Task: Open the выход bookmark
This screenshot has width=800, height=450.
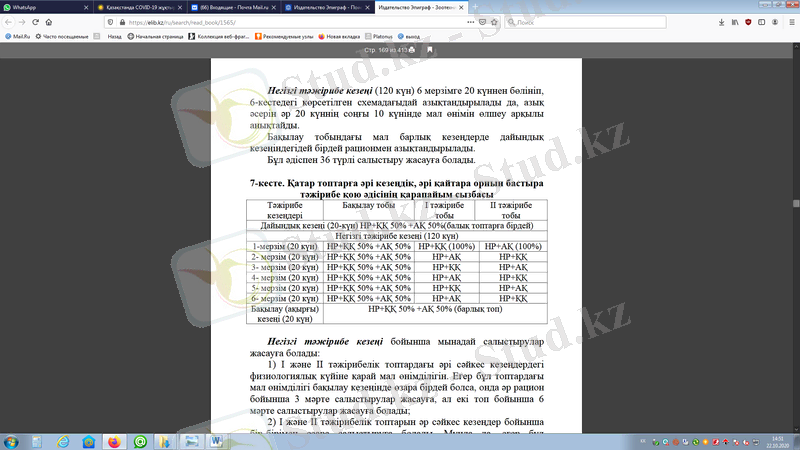Action: [409, 37]
